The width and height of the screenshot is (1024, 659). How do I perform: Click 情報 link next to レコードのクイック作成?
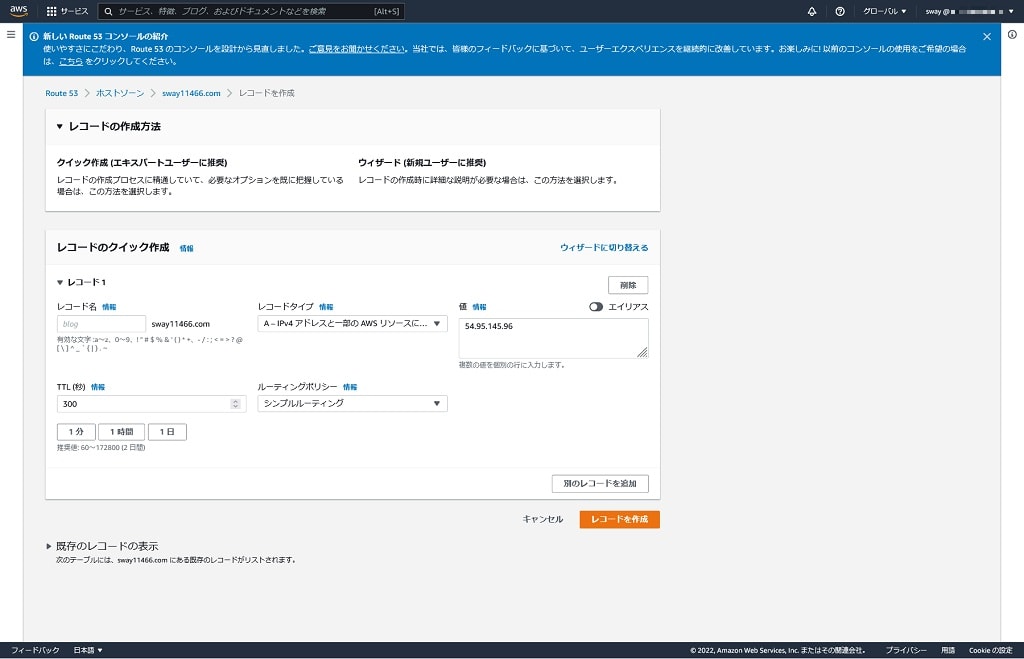(x=187, y=248)
